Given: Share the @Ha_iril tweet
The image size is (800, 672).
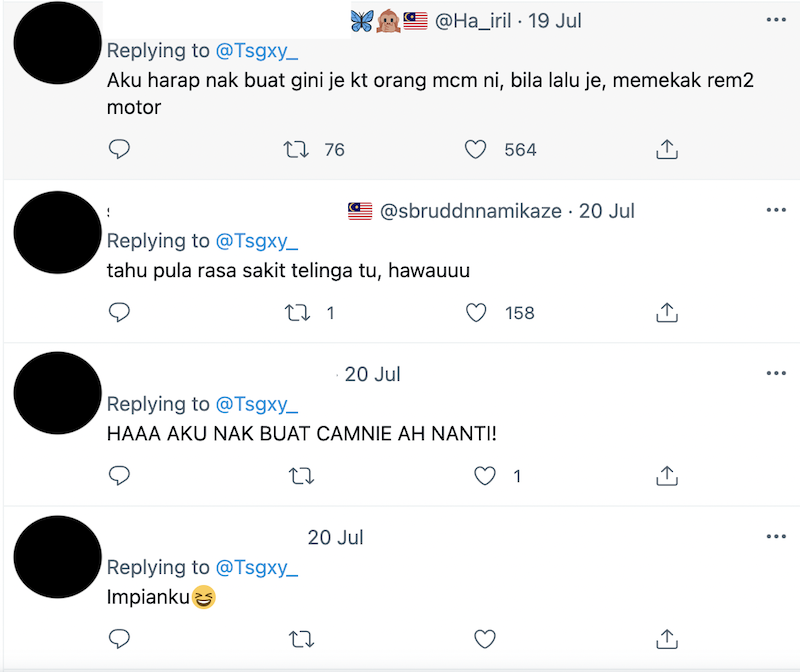Looking at the screenshot, I should (x=666, y=149).
